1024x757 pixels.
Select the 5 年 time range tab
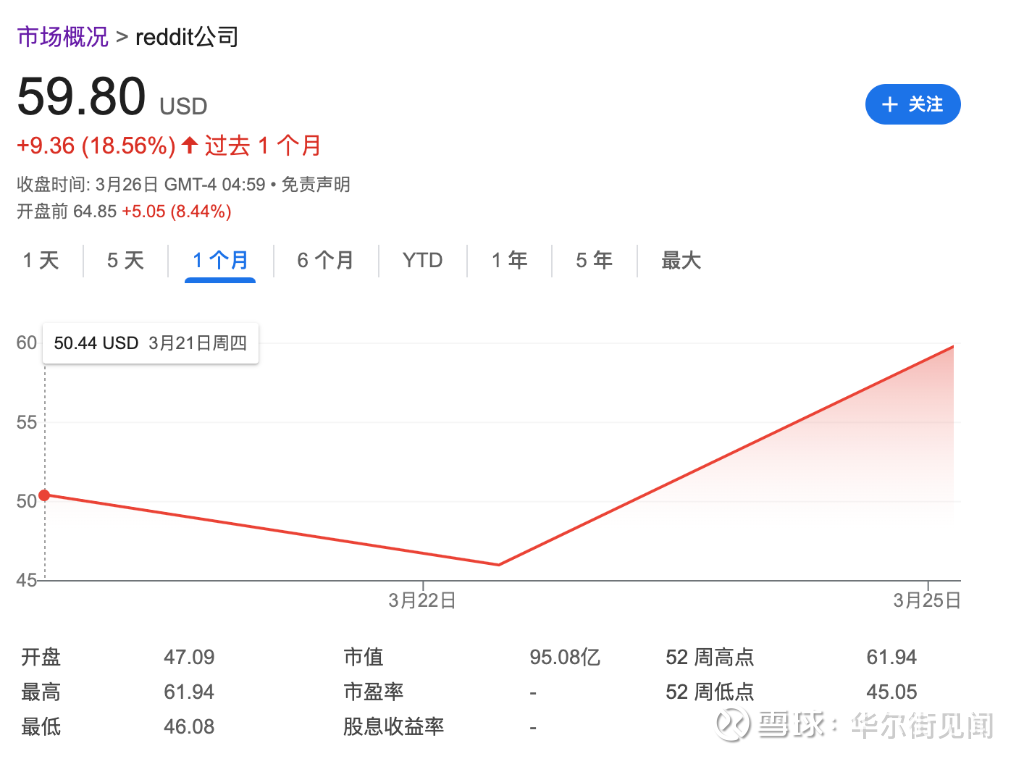[594, 261]
